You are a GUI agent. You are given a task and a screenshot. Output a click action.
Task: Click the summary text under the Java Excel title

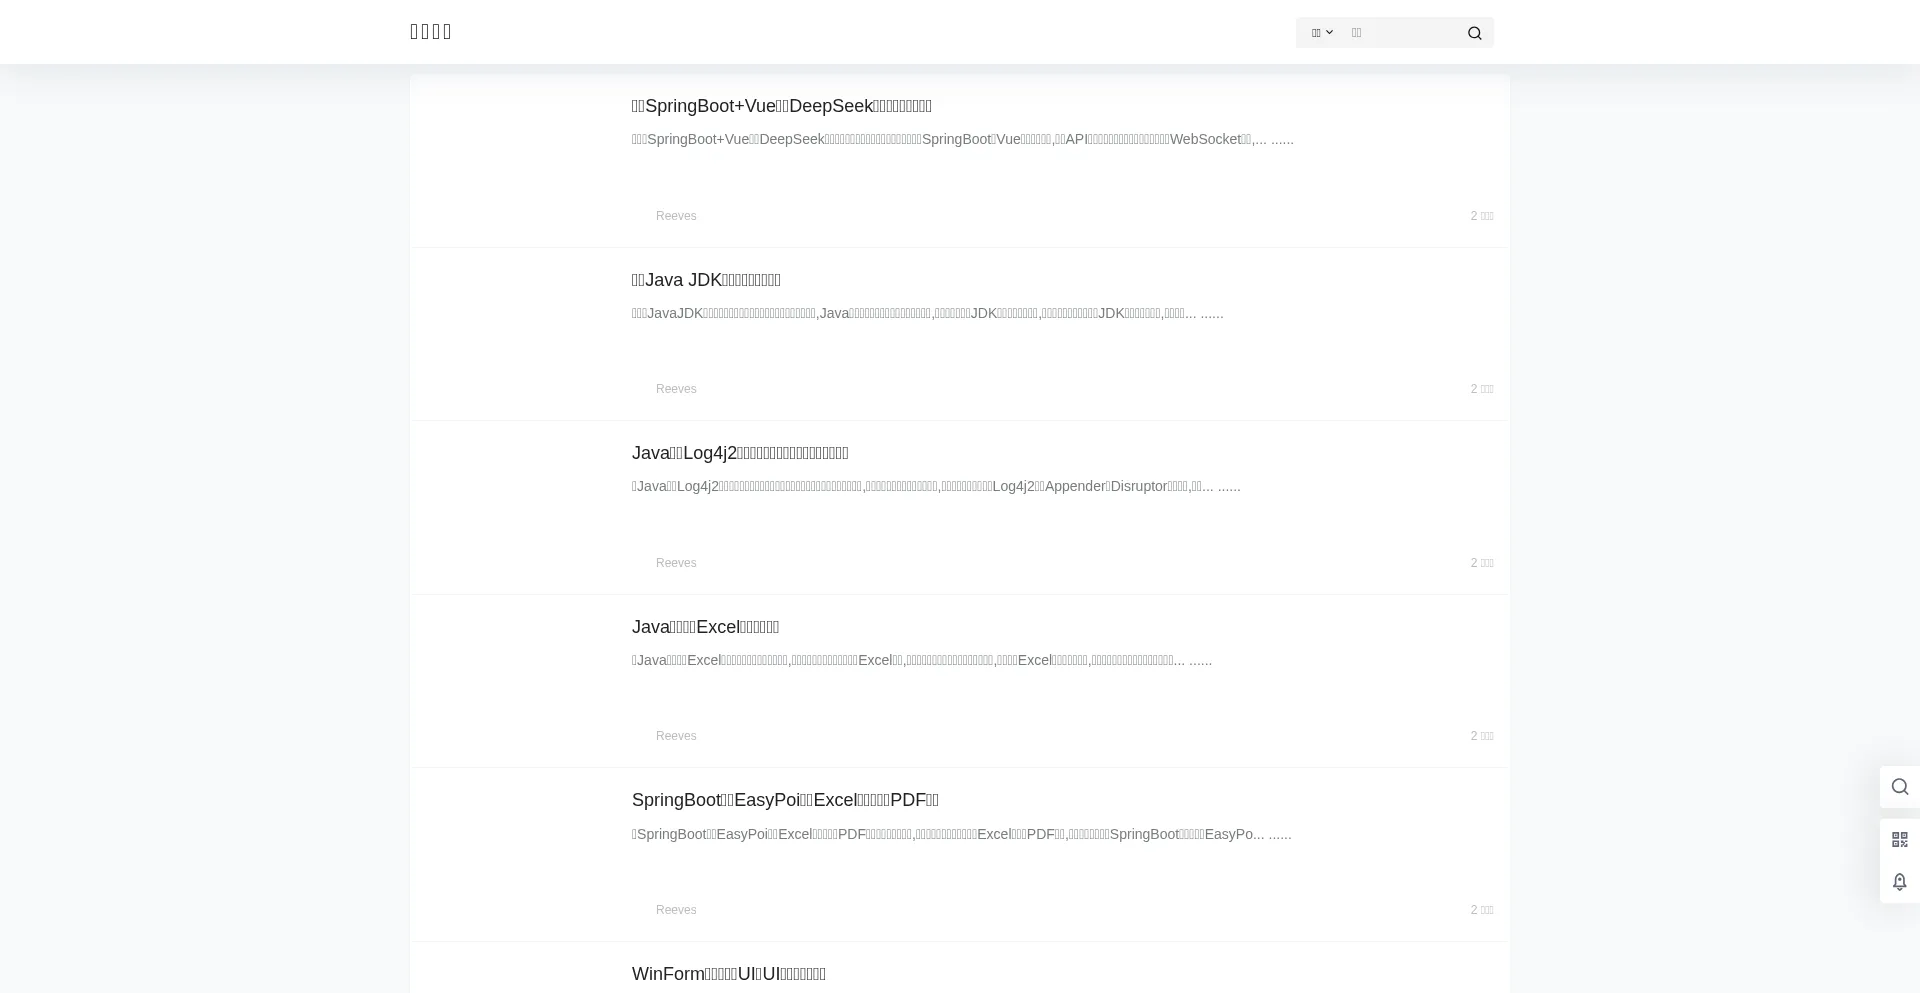pos(922,660)
